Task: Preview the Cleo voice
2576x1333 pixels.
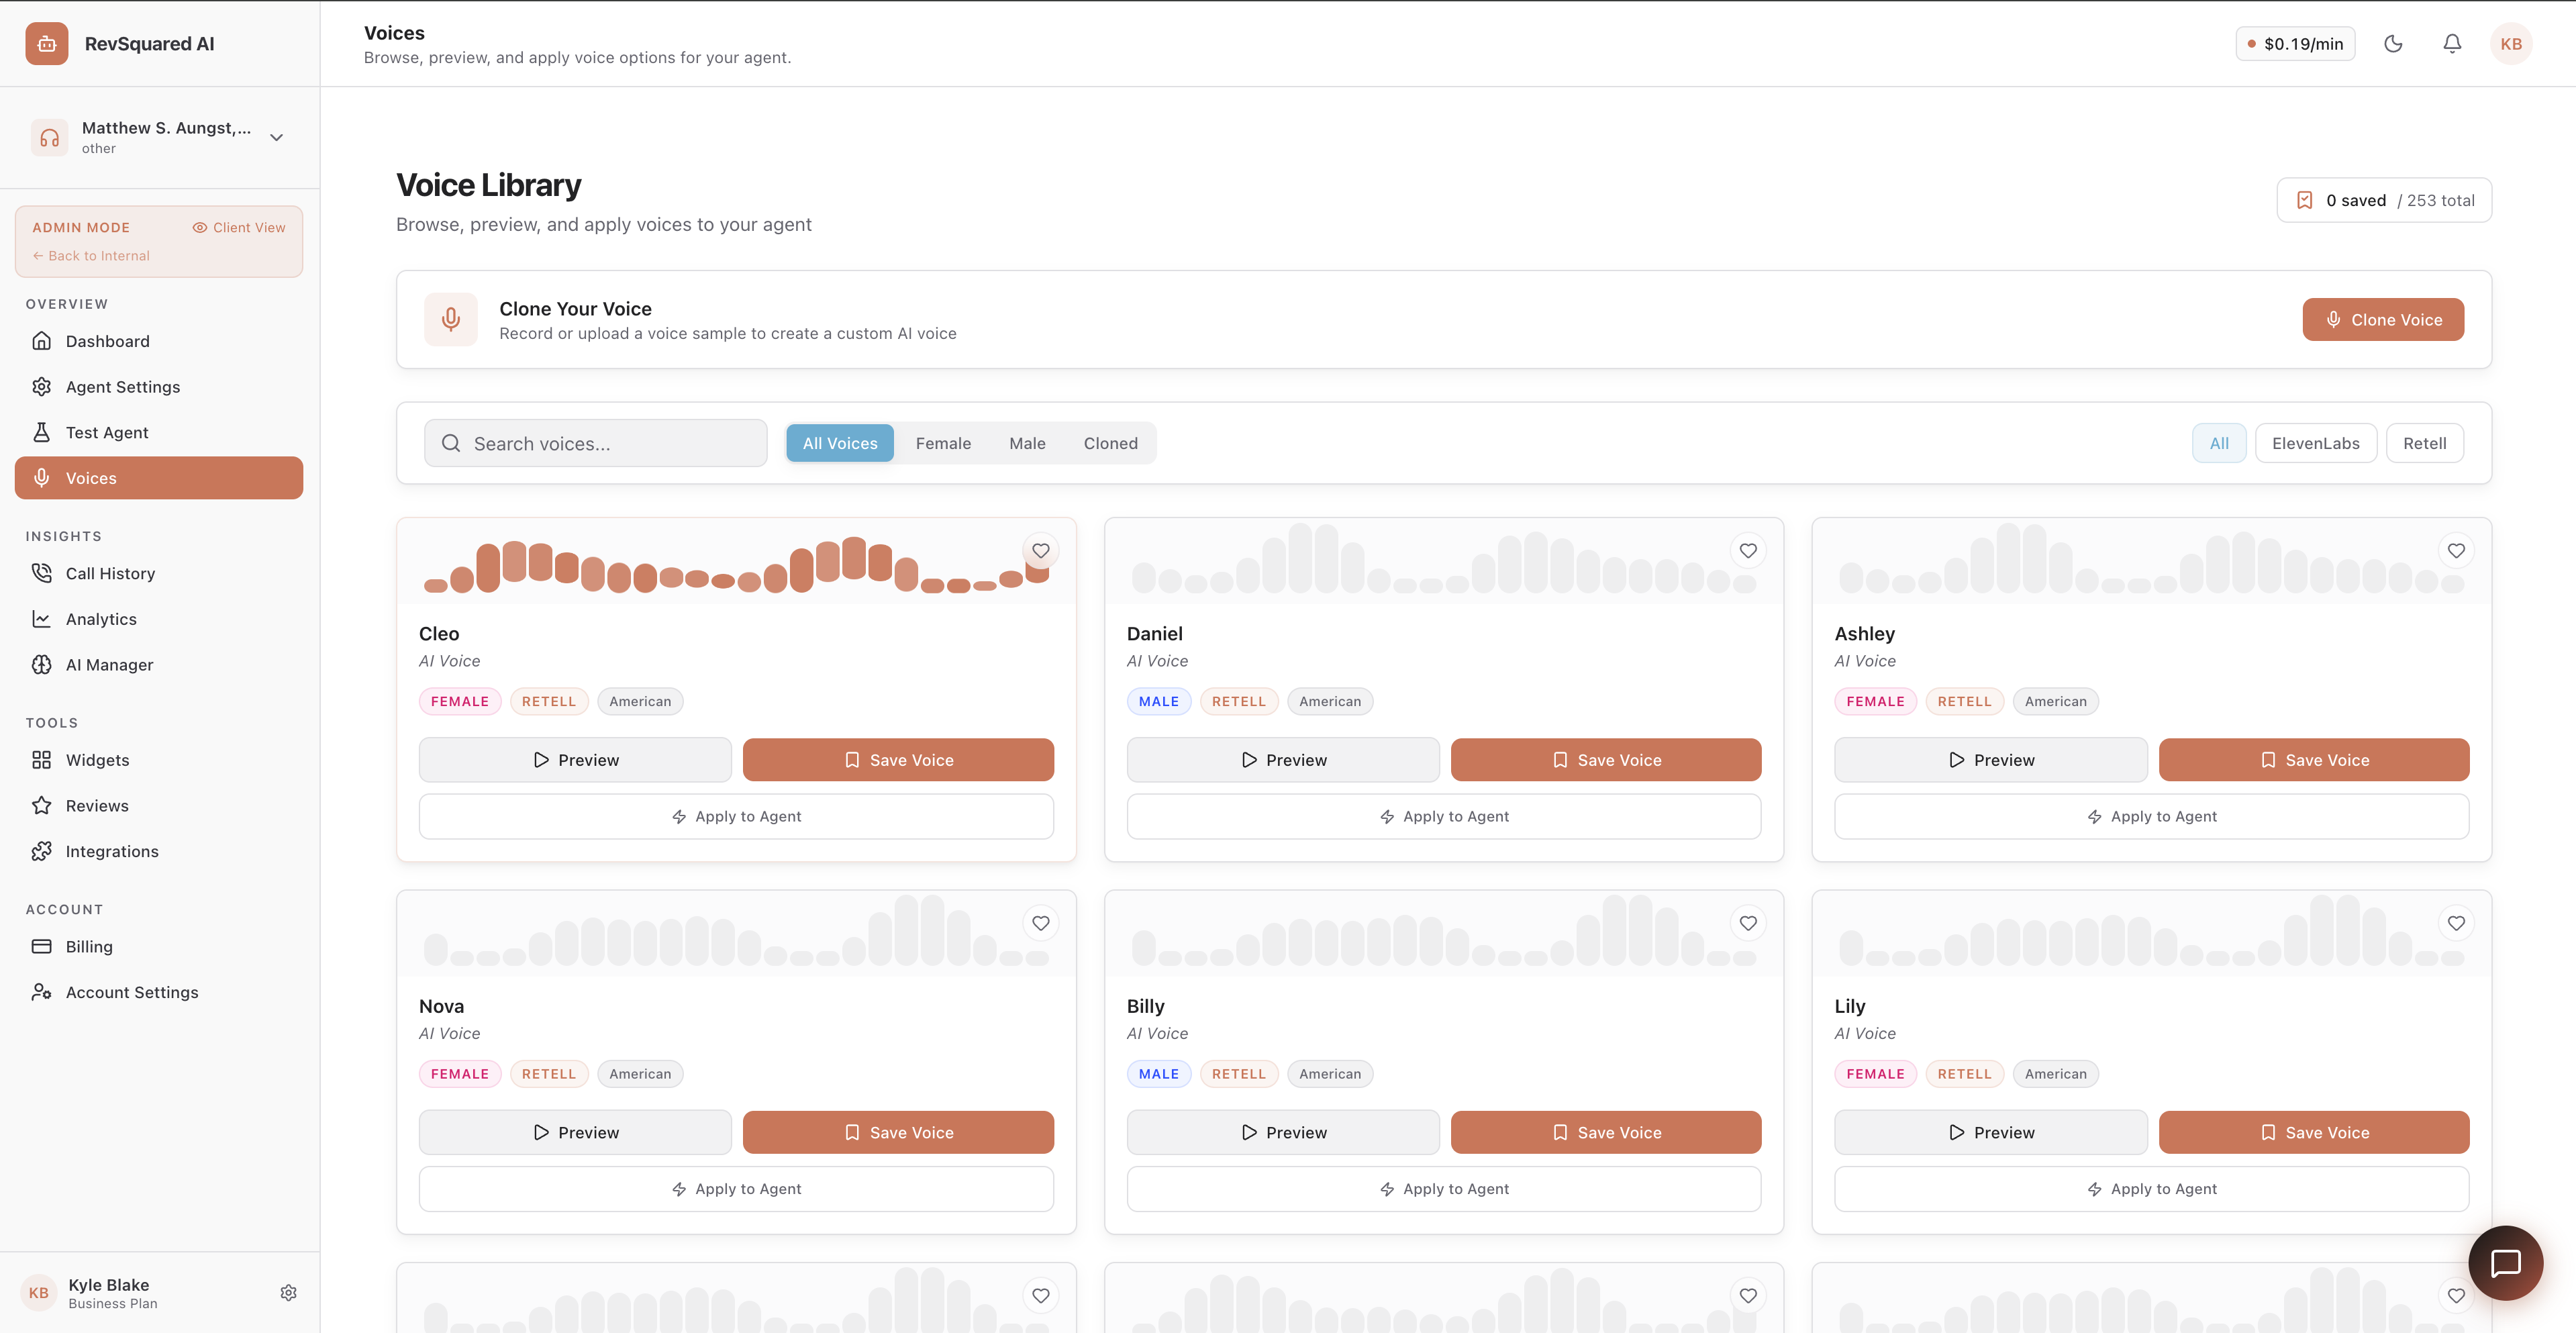Action: pyautogui.click(x=575, y=760)
